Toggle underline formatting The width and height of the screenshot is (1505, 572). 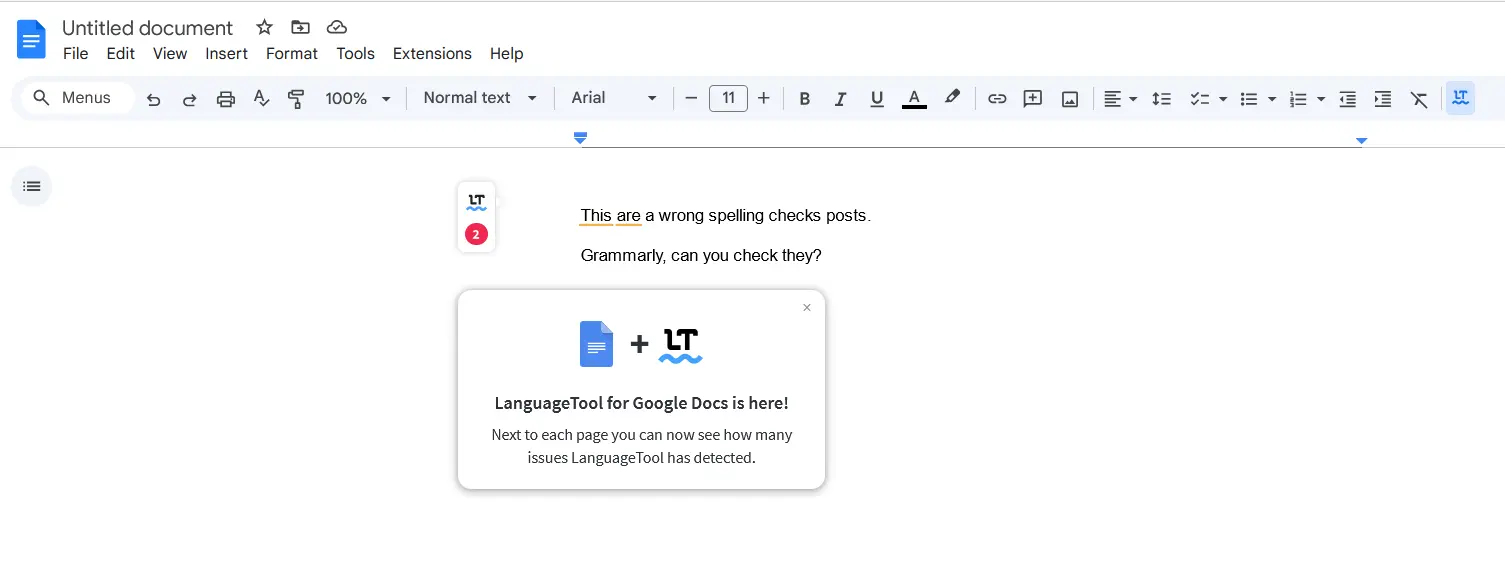point(877,98)
